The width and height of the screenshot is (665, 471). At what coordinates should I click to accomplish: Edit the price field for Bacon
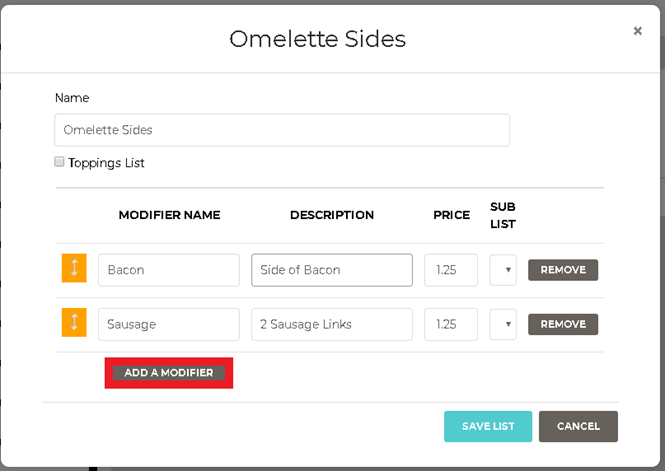[x=451, y=270]
